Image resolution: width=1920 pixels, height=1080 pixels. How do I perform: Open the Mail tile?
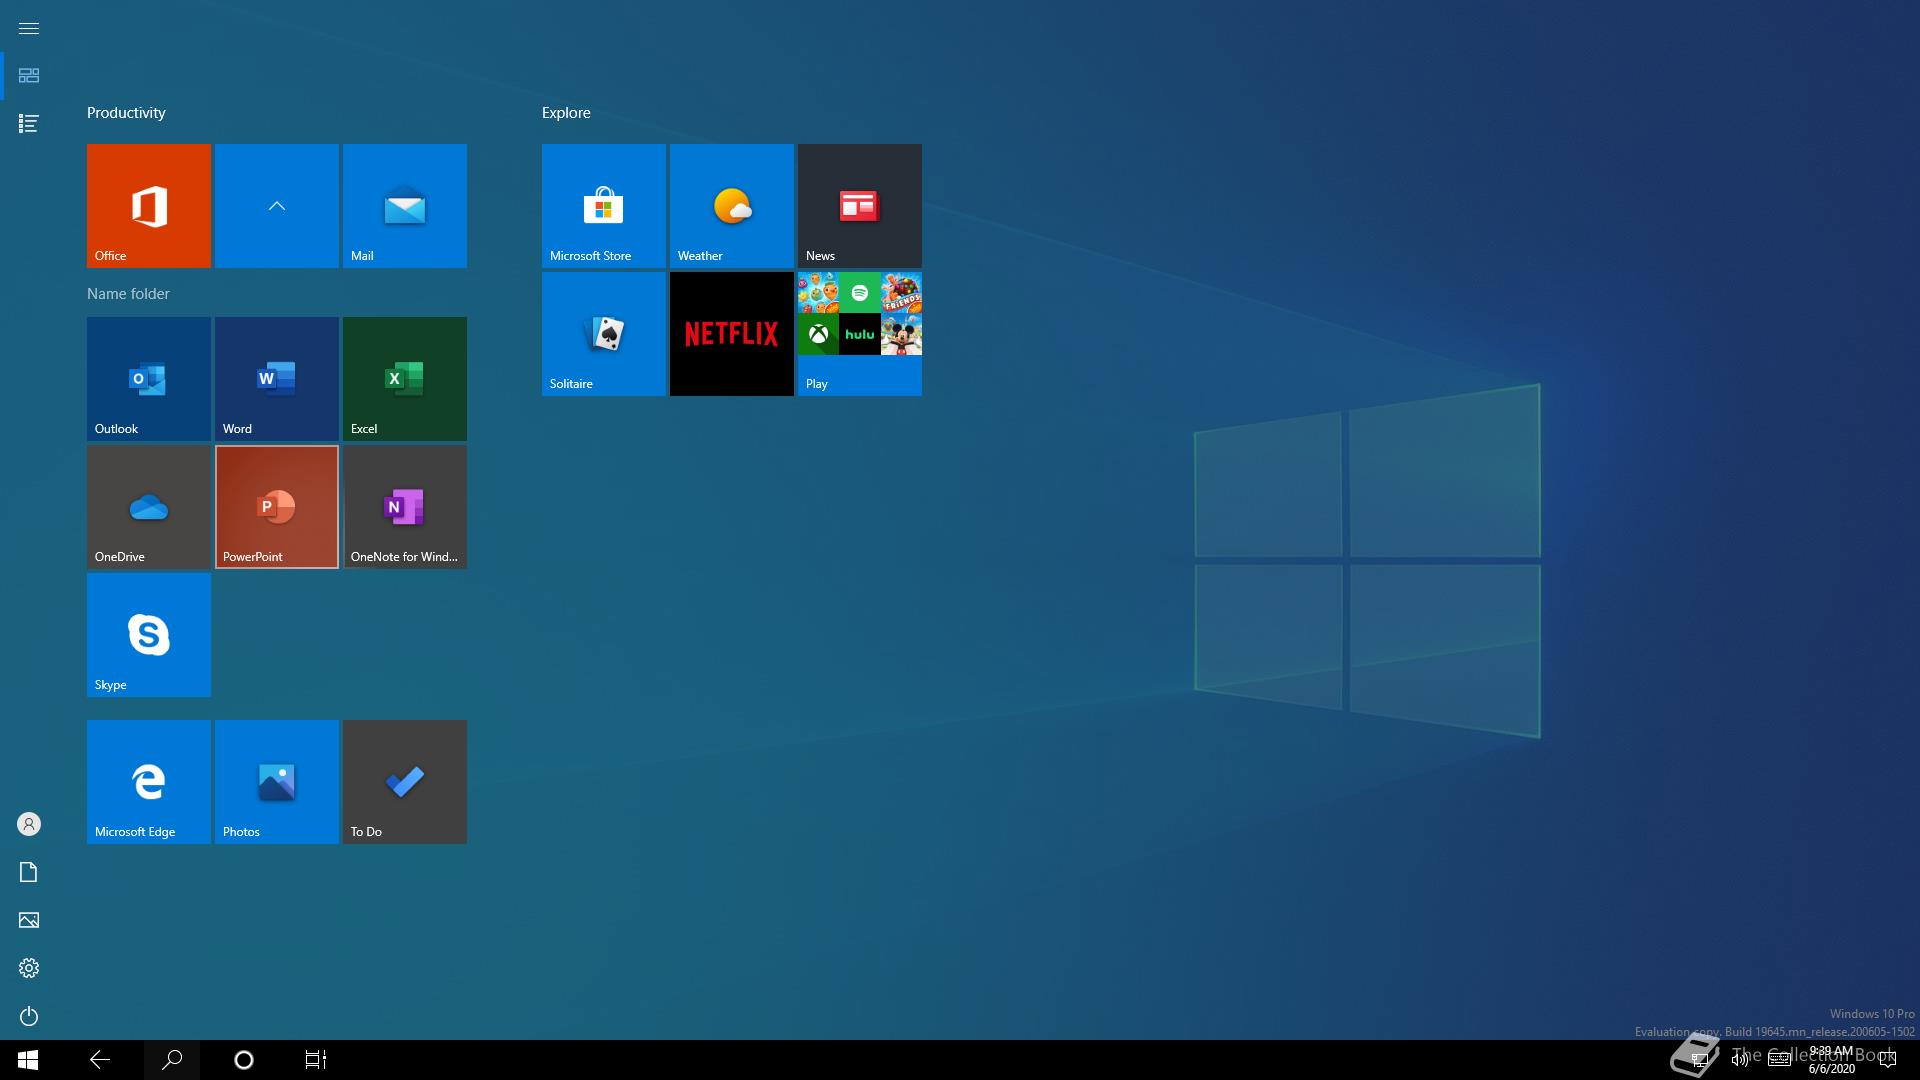pos(405,206)
